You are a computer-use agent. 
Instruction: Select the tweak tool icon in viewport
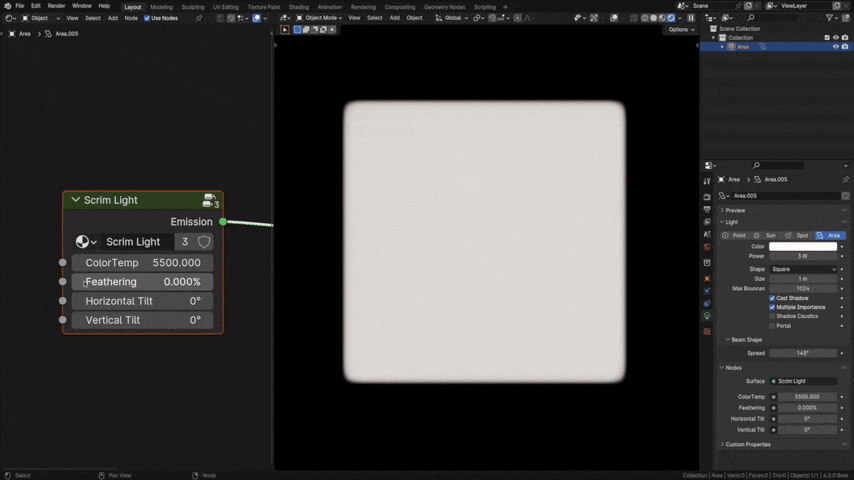[x=285, y=29]
